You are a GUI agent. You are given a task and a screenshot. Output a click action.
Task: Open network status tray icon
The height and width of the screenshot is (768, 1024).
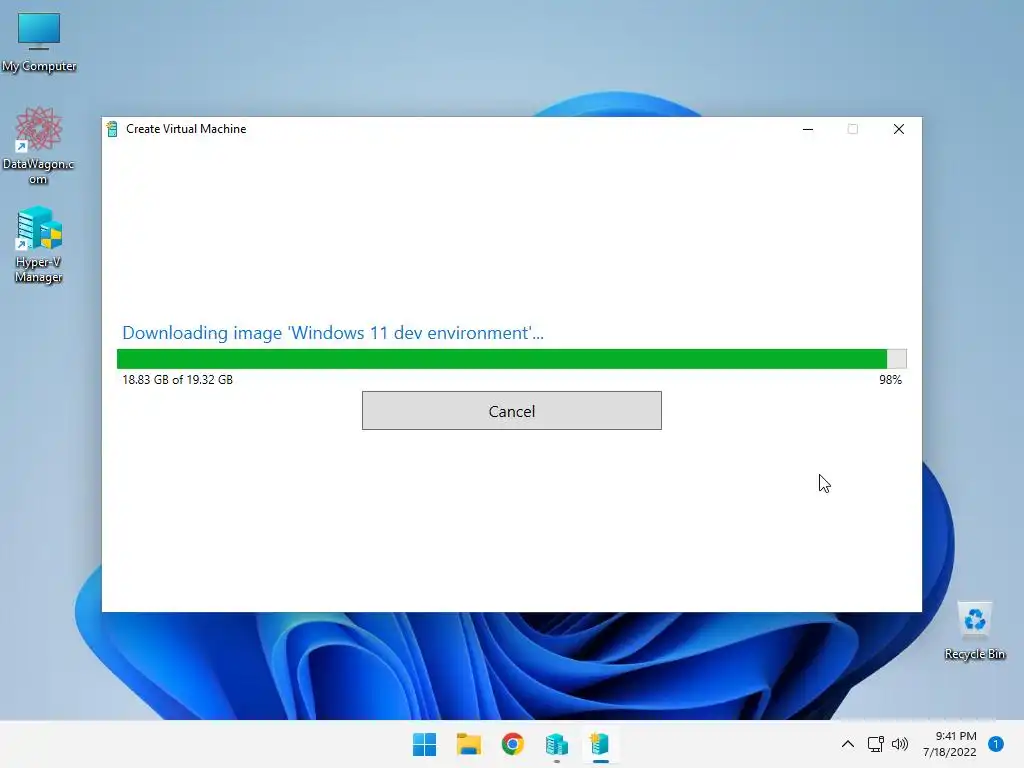(x=875, y=744)
